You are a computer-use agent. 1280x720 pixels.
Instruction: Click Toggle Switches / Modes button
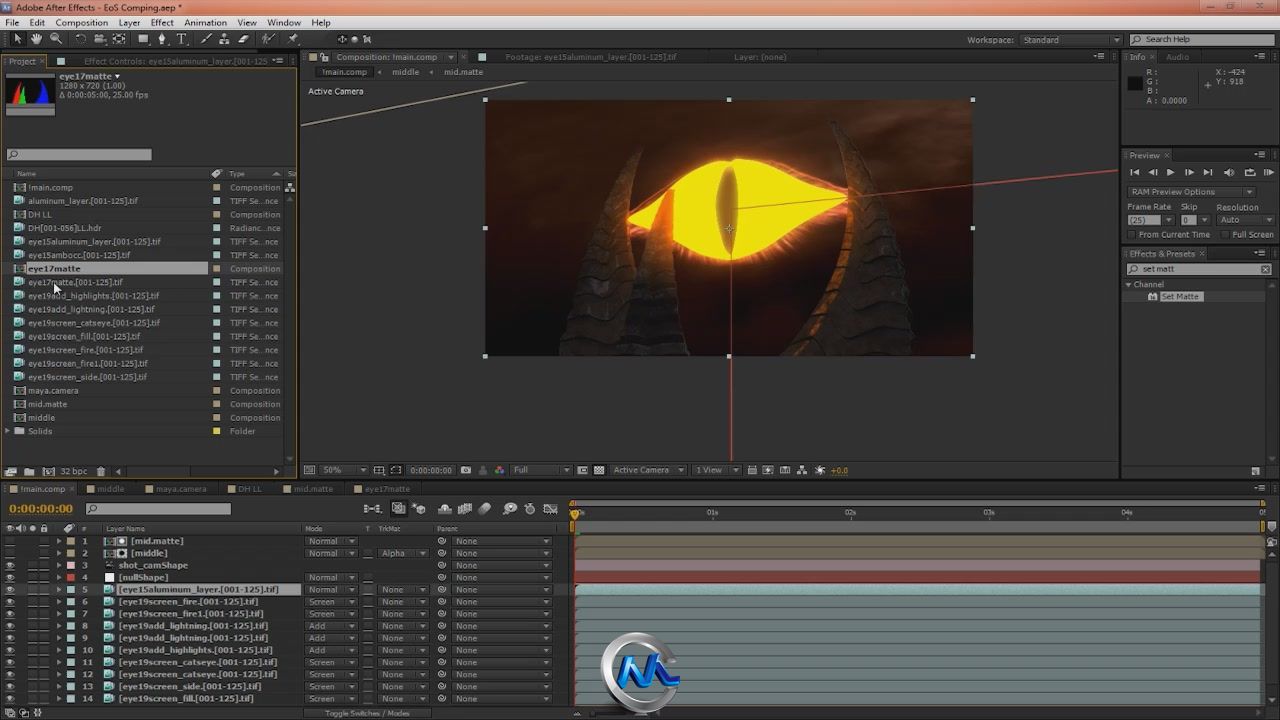[x=367, y=713]
